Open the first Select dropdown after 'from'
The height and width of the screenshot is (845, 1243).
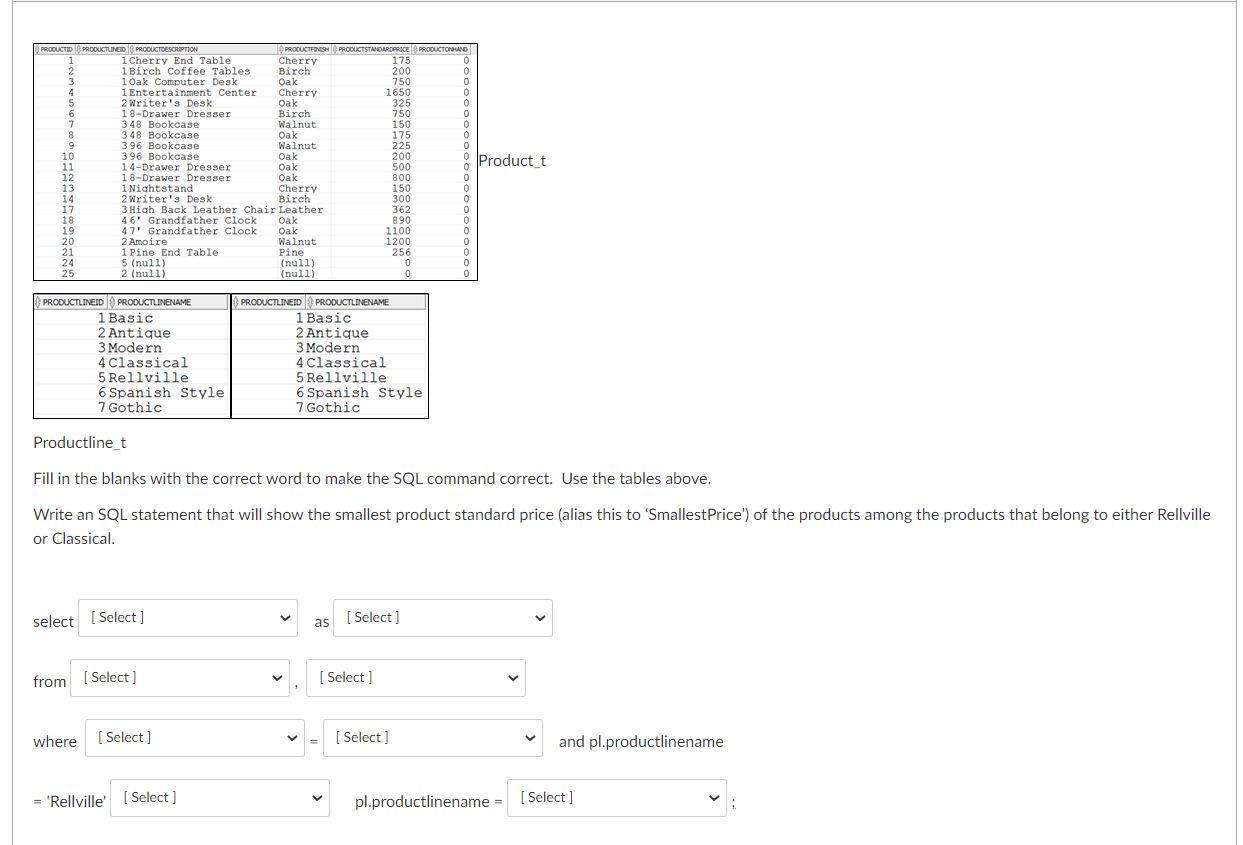click(x=179, y=678)
